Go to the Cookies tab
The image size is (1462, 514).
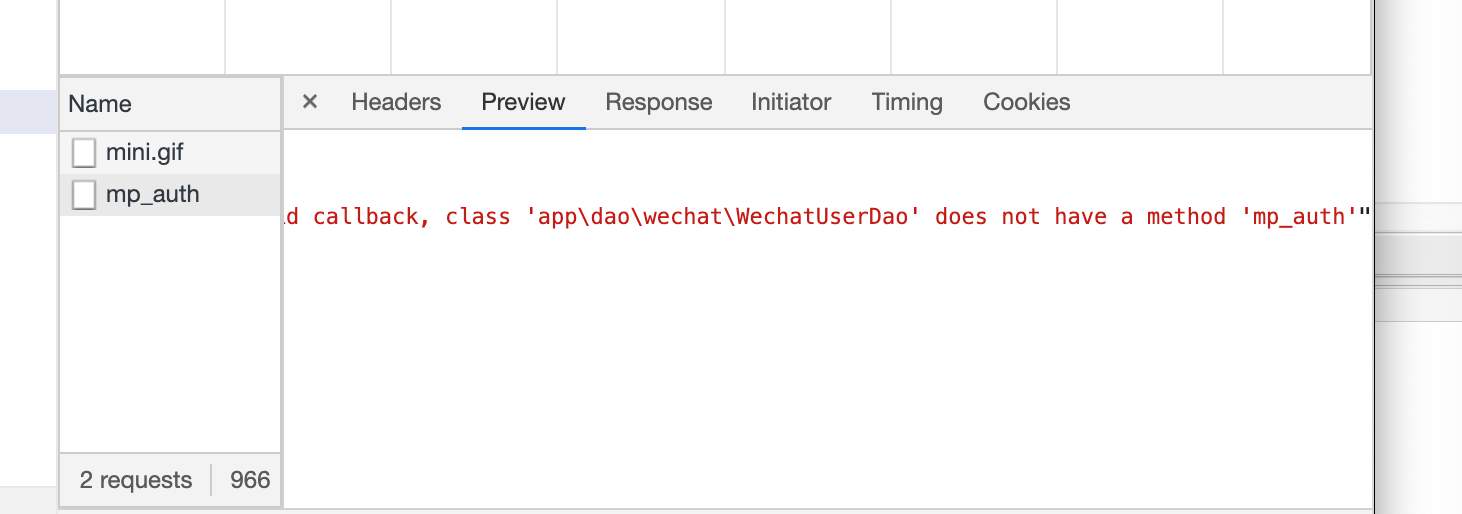click(1027, 102)
